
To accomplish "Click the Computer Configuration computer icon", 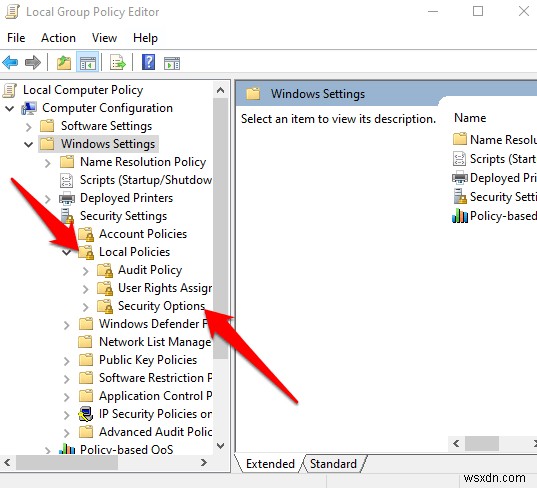I will click(x=29, y=108).
